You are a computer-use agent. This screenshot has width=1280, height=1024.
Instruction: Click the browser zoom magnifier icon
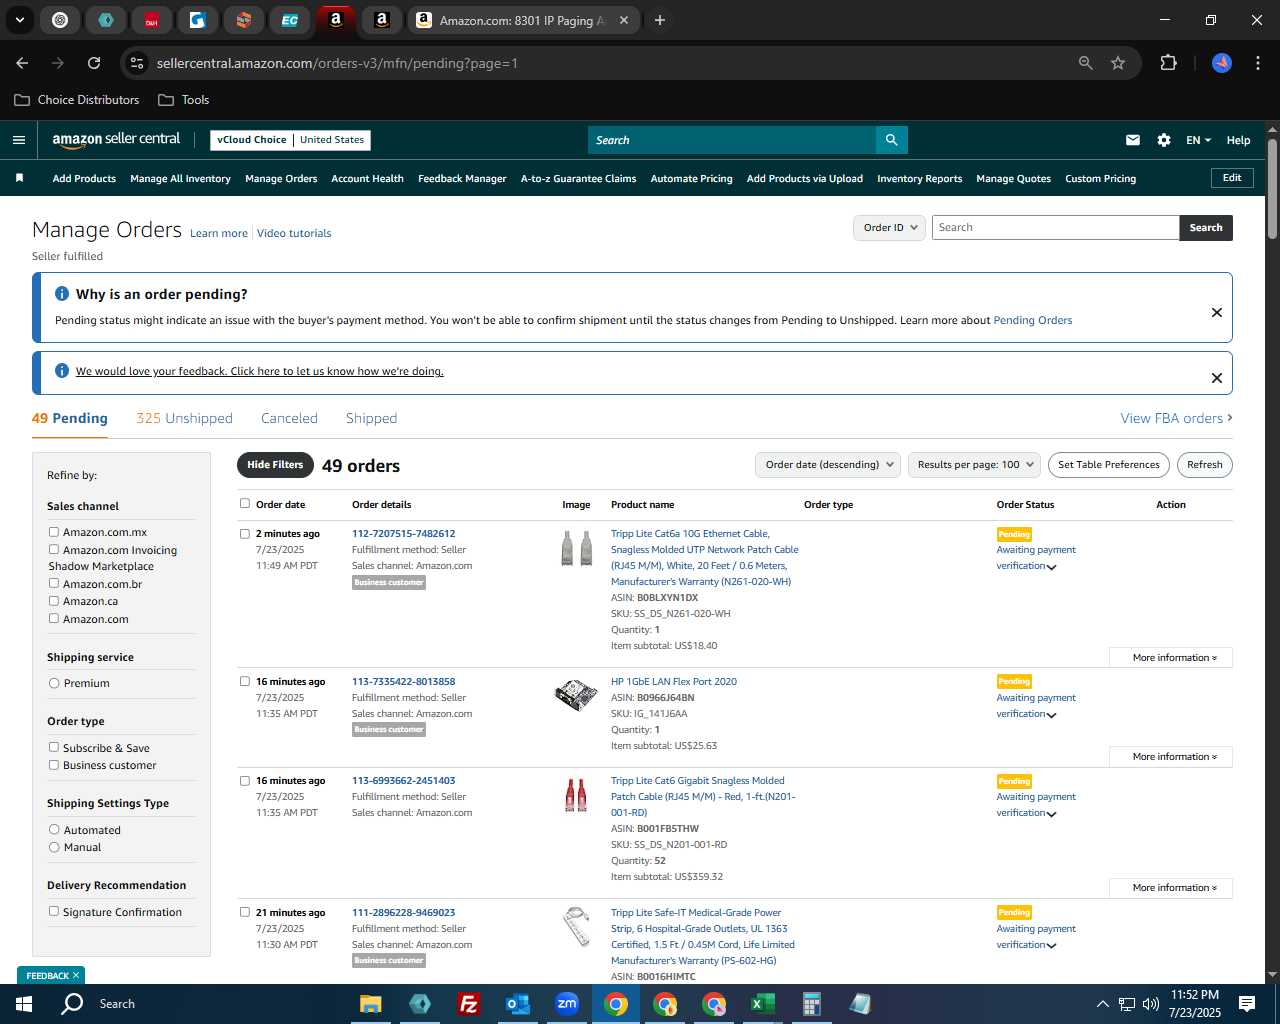pos(1086,63)
